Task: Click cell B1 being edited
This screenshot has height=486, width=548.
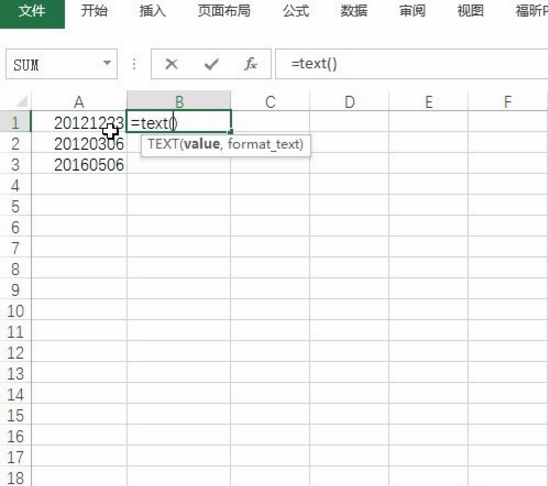Action: pos(179,122)
